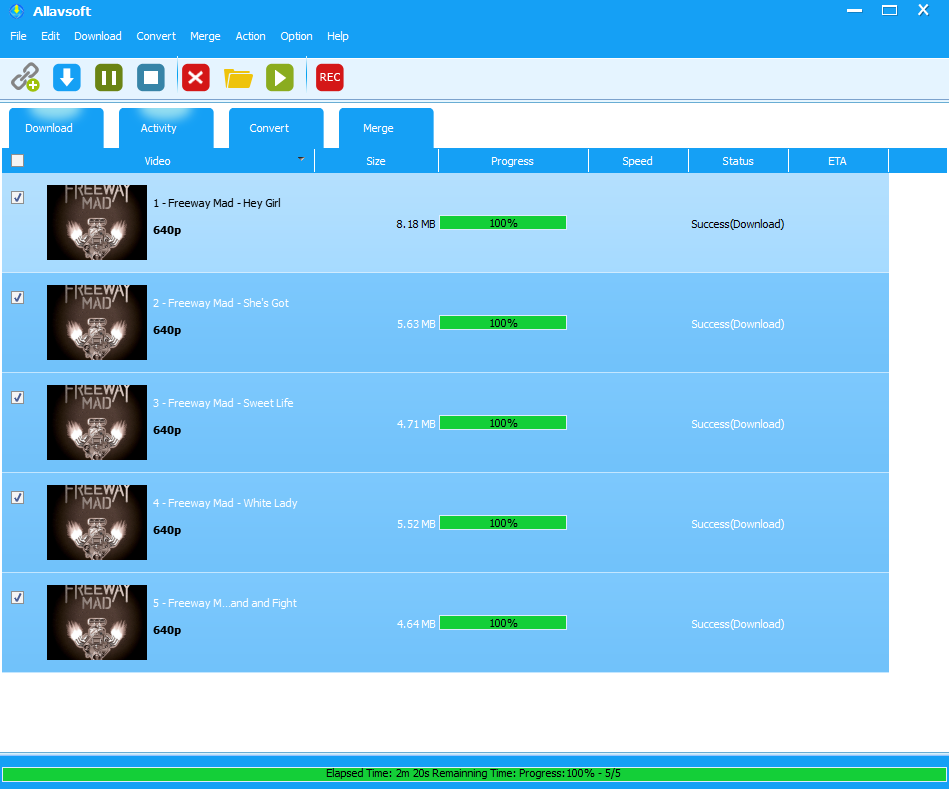Click the 5.63 MB size value

point(416,324)
